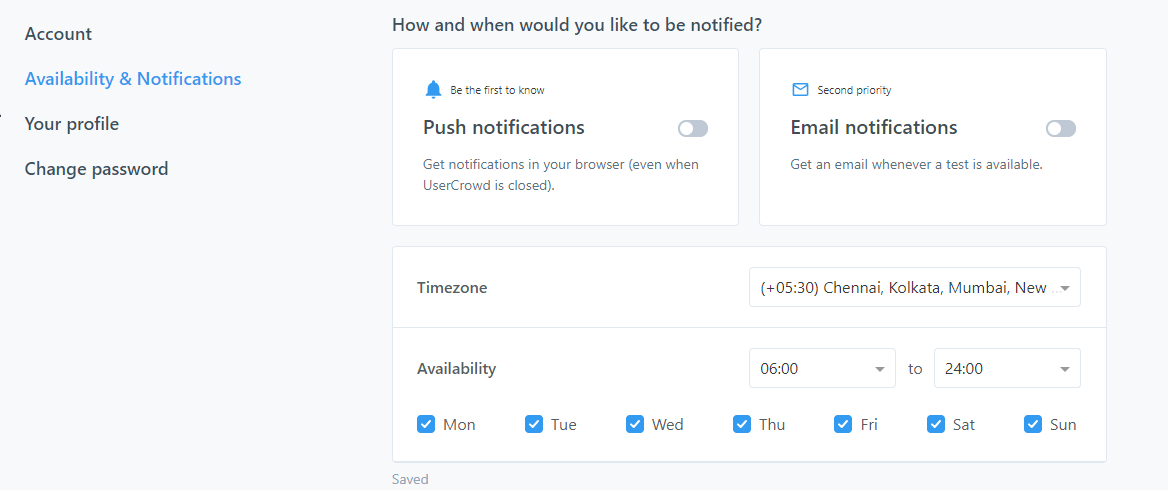Enable the Push notifications toggle

point(692,128)
